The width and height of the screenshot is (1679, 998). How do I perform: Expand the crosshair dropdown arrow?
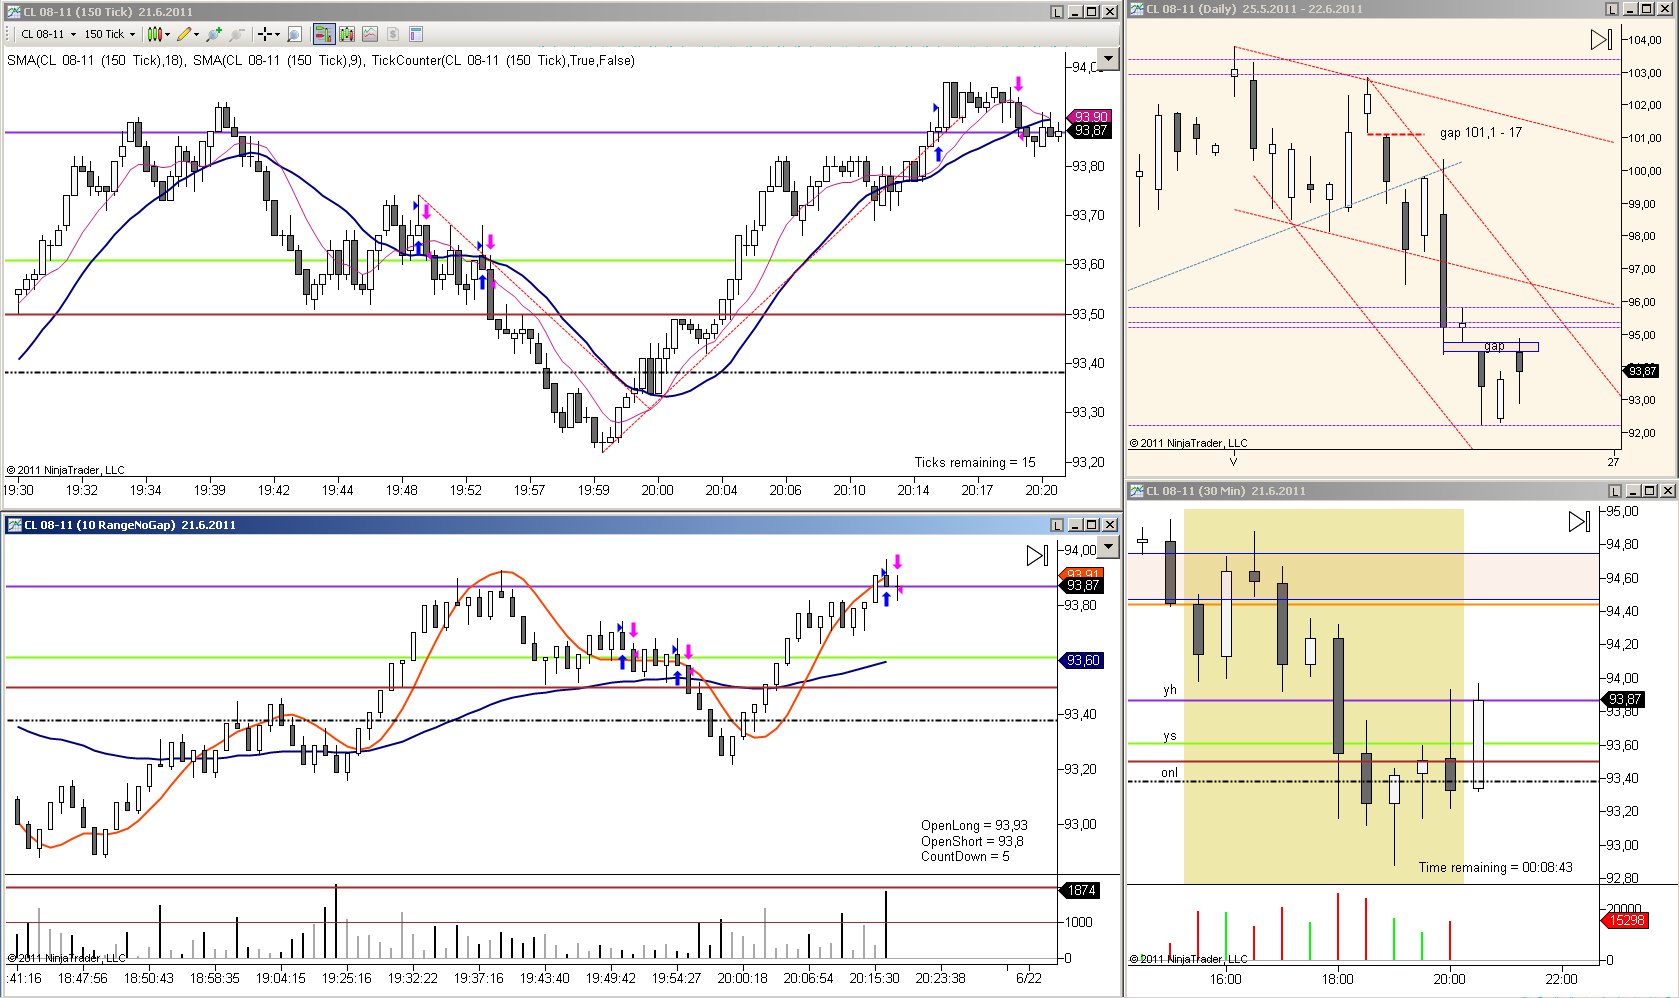coord(277,34)
